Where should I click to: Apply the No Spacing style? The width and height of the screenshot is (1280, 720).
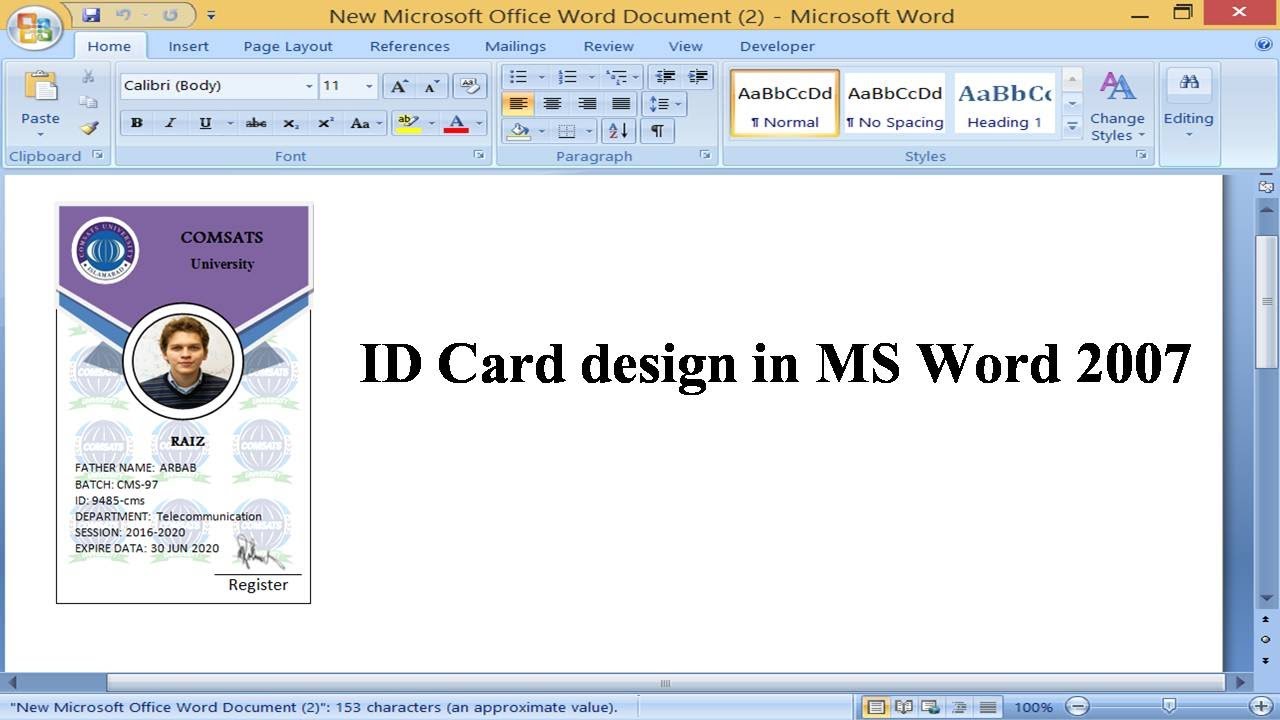[x=895, y=103]
